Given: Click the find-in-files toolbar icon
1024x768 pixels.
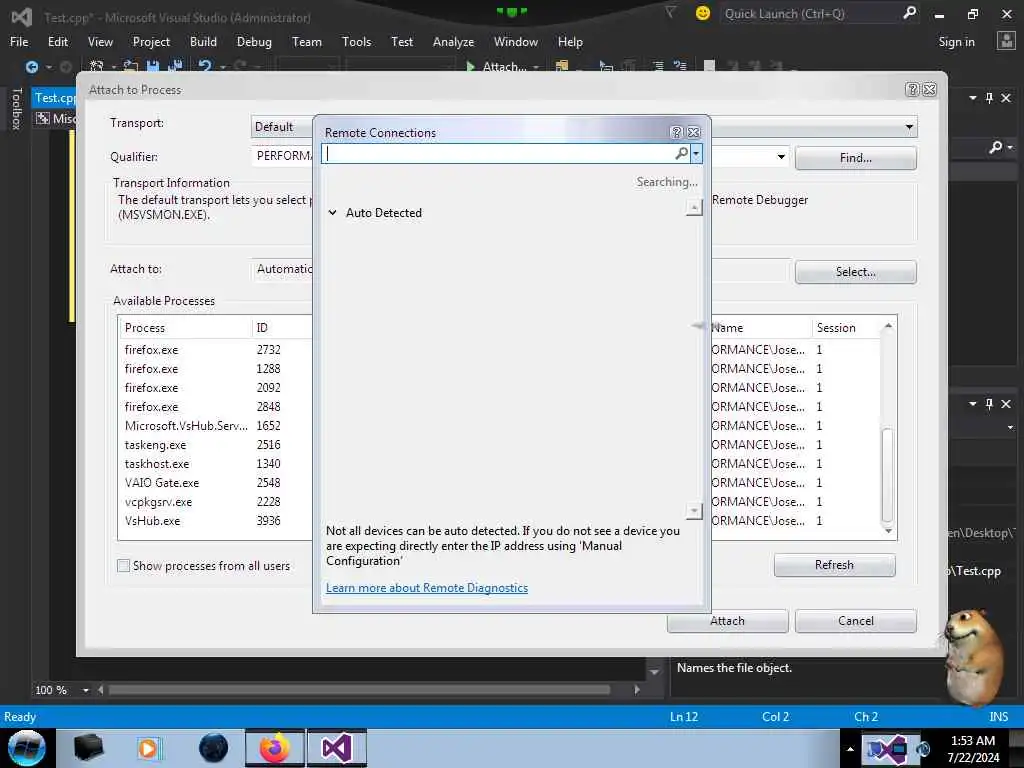Looking at the screenshot, I should coord(562,67).
